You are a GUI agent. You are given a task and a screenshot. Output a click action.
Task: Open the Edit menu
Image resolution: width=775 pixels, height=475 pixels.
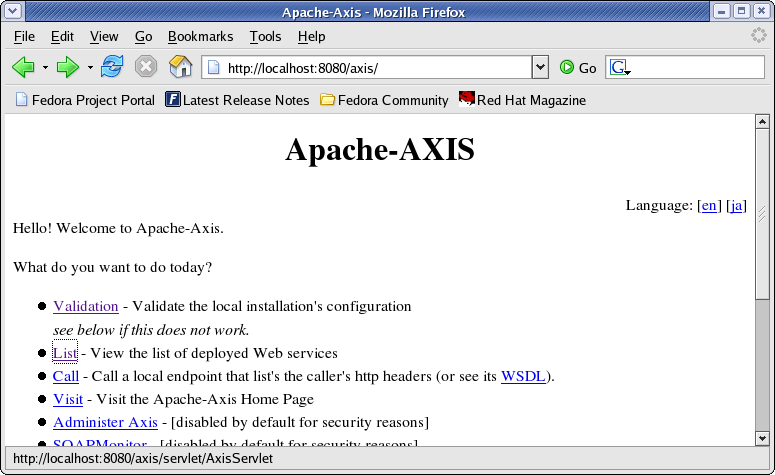pos(62,37)
